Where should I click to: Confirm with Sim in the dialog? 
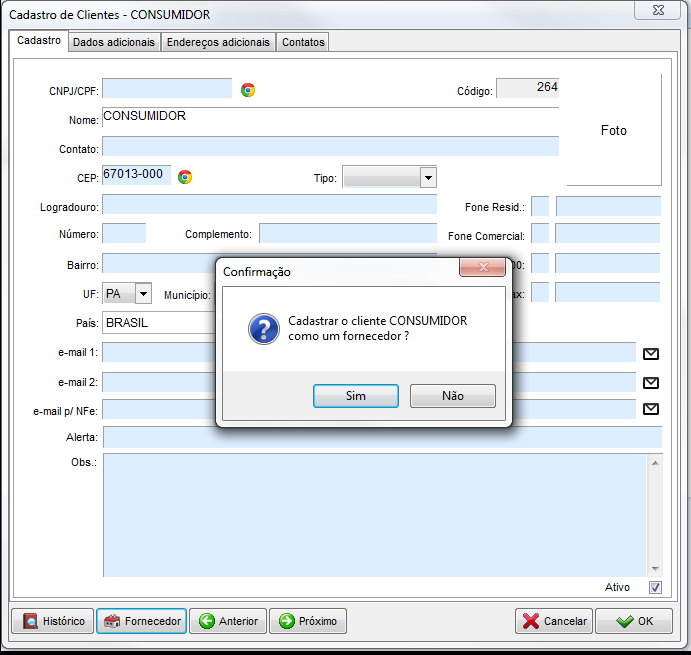coord(356,396)
